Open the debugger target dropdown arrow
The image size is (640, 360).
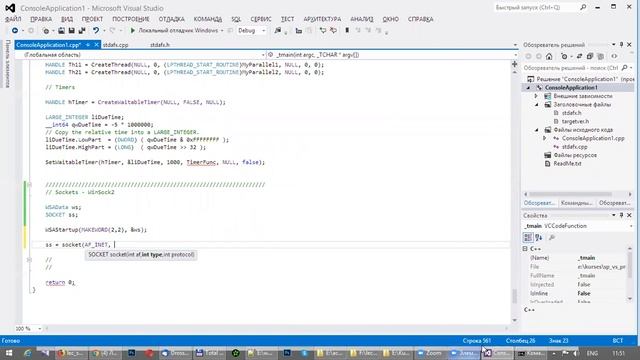click(x=222, y=31)
